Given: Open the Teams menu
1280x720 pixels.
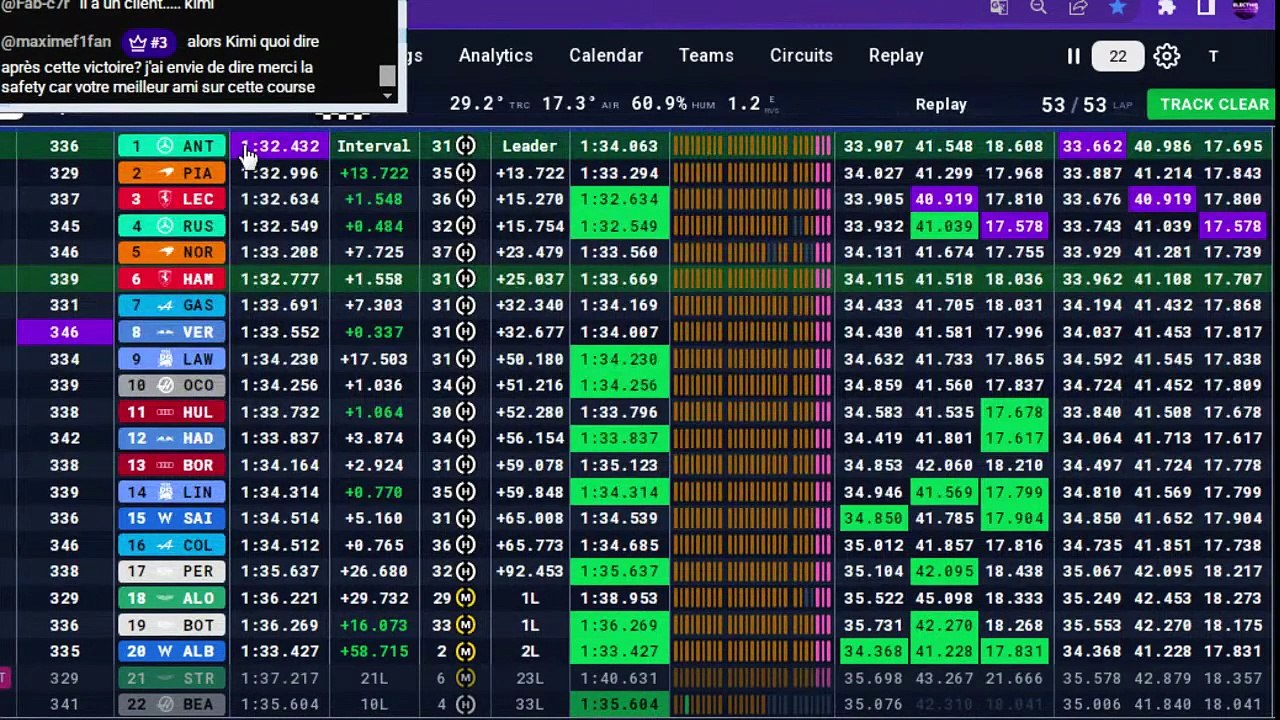Looking at the screenshot, I should pyautogui.click(x=706, y=56).
